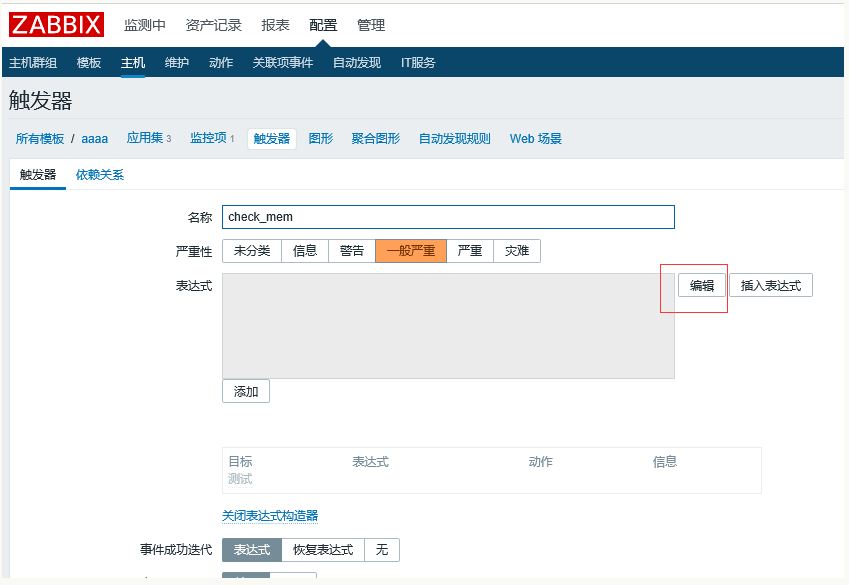
Task: Set severity to 信息
Action: pos(305,251)
